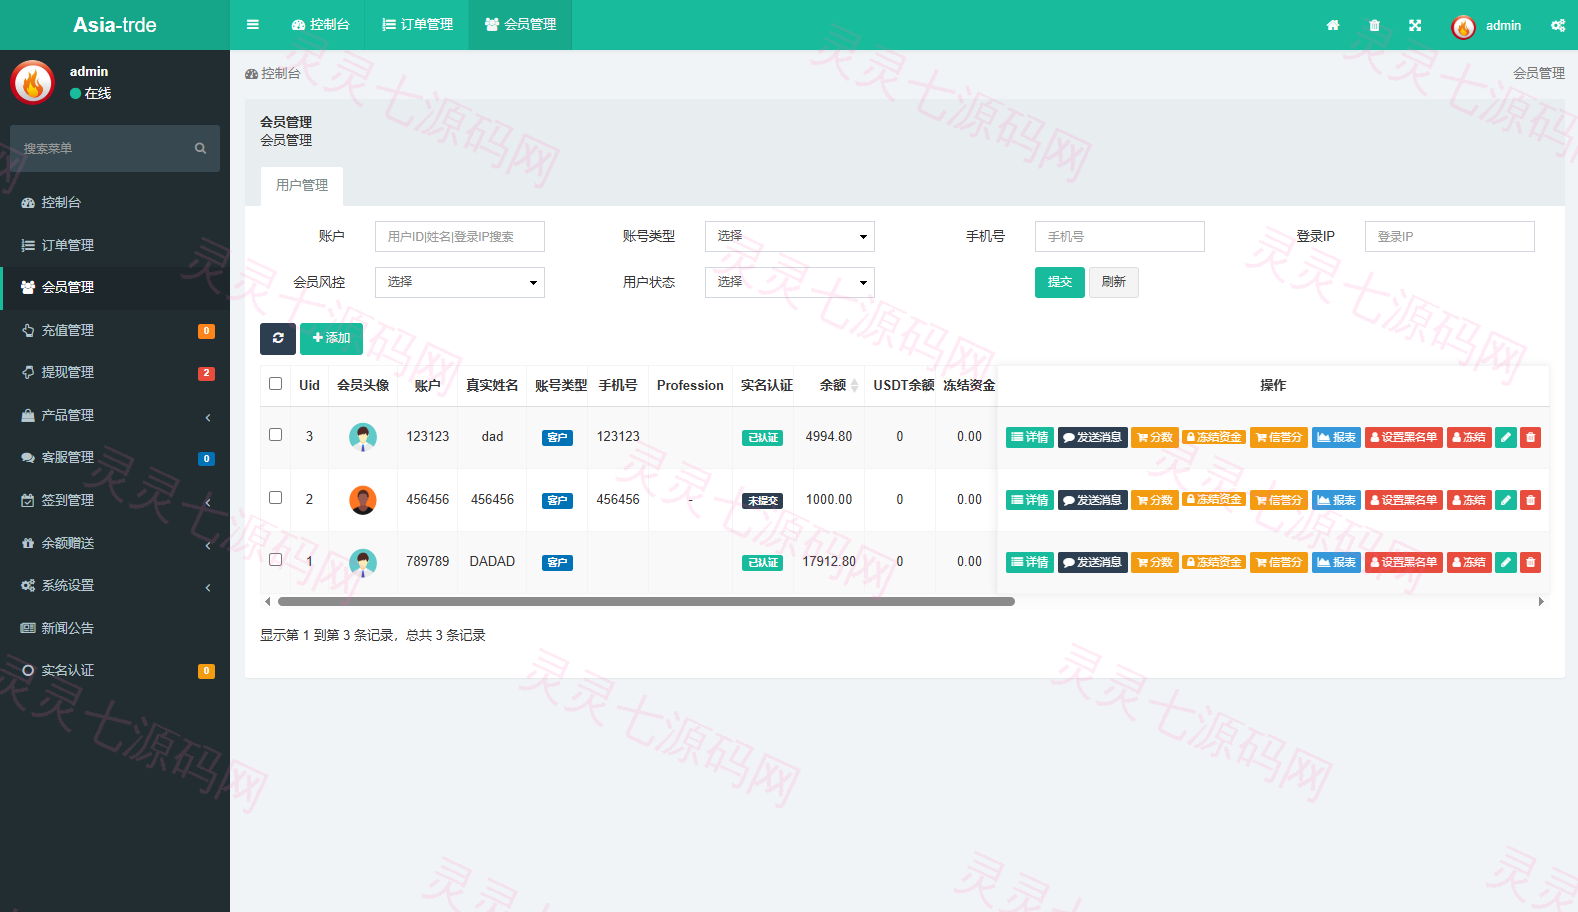This screenshot has width=1578, height=912.
Task: Delete user 123123 with the trash icon
Action: pyautogui.click(x=1530, y=437)
